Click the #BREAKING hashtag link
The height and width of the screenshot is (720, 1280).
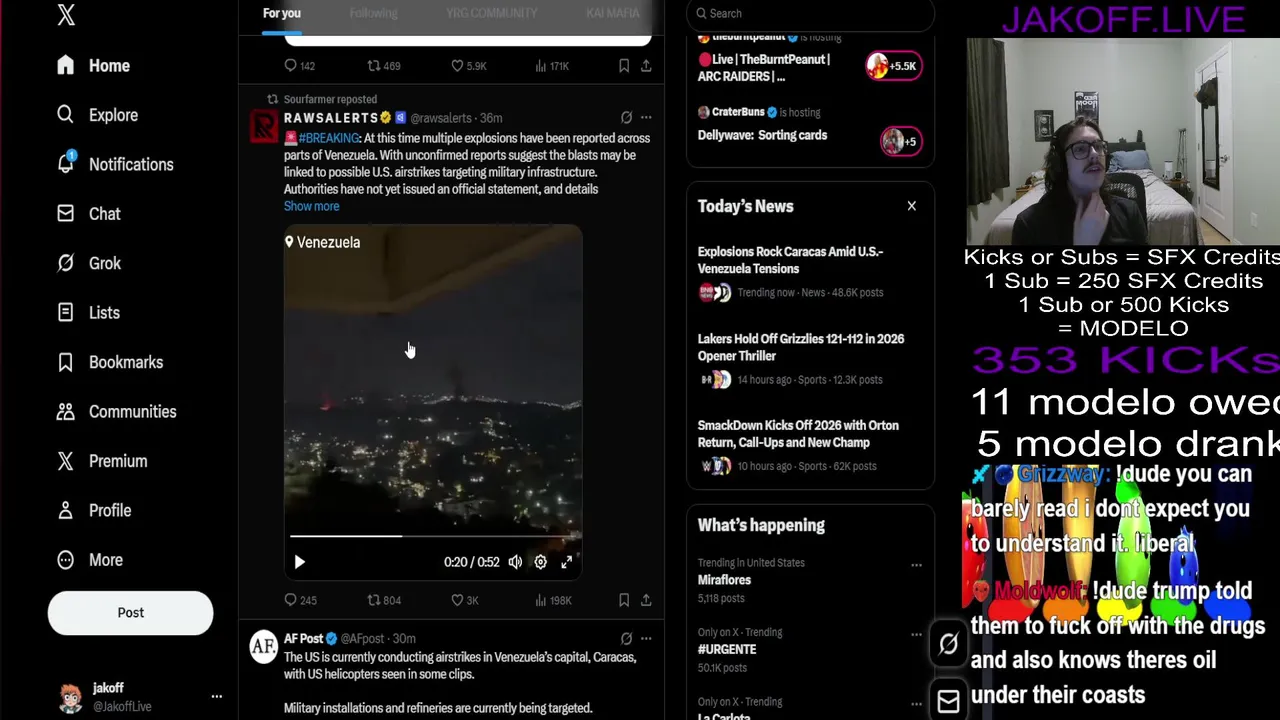[329, 138]
